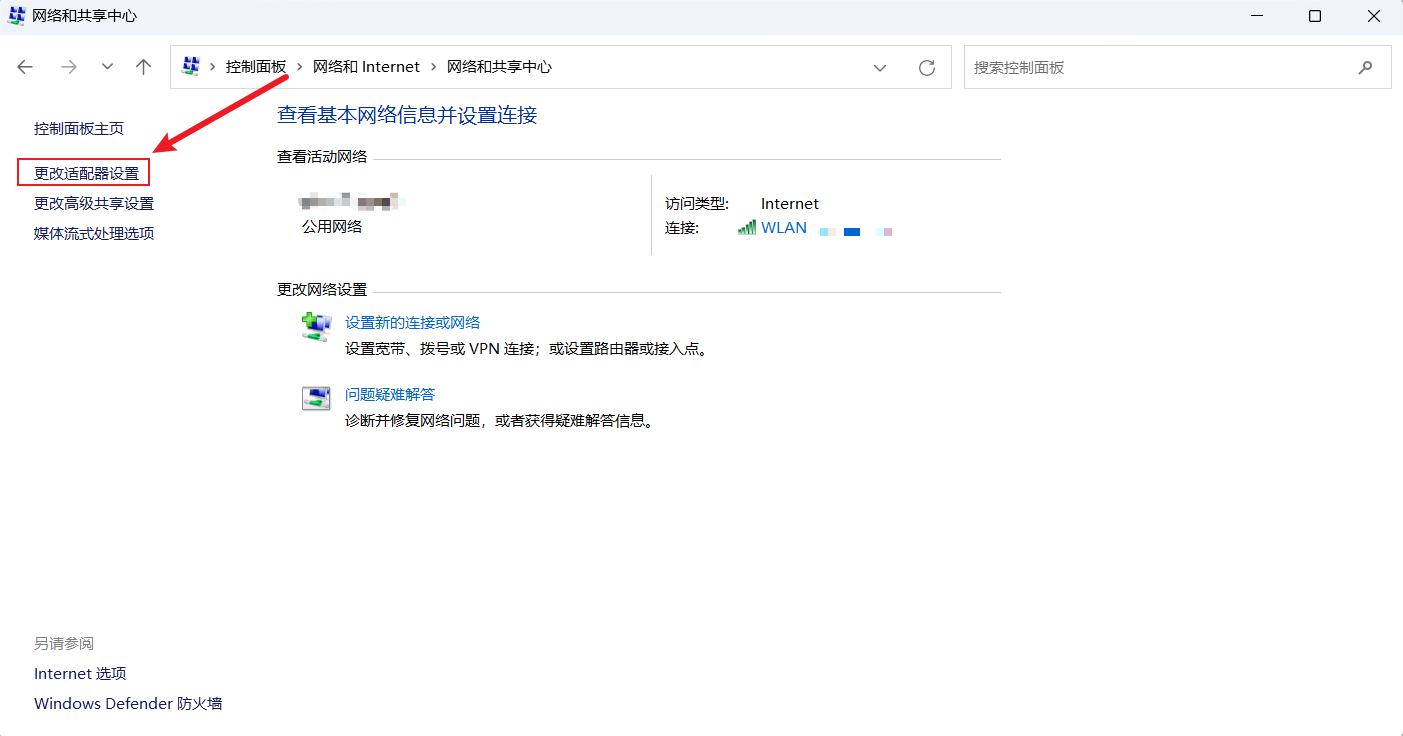
Task: Go up one level with the up arrow
Action: [144, 67]
